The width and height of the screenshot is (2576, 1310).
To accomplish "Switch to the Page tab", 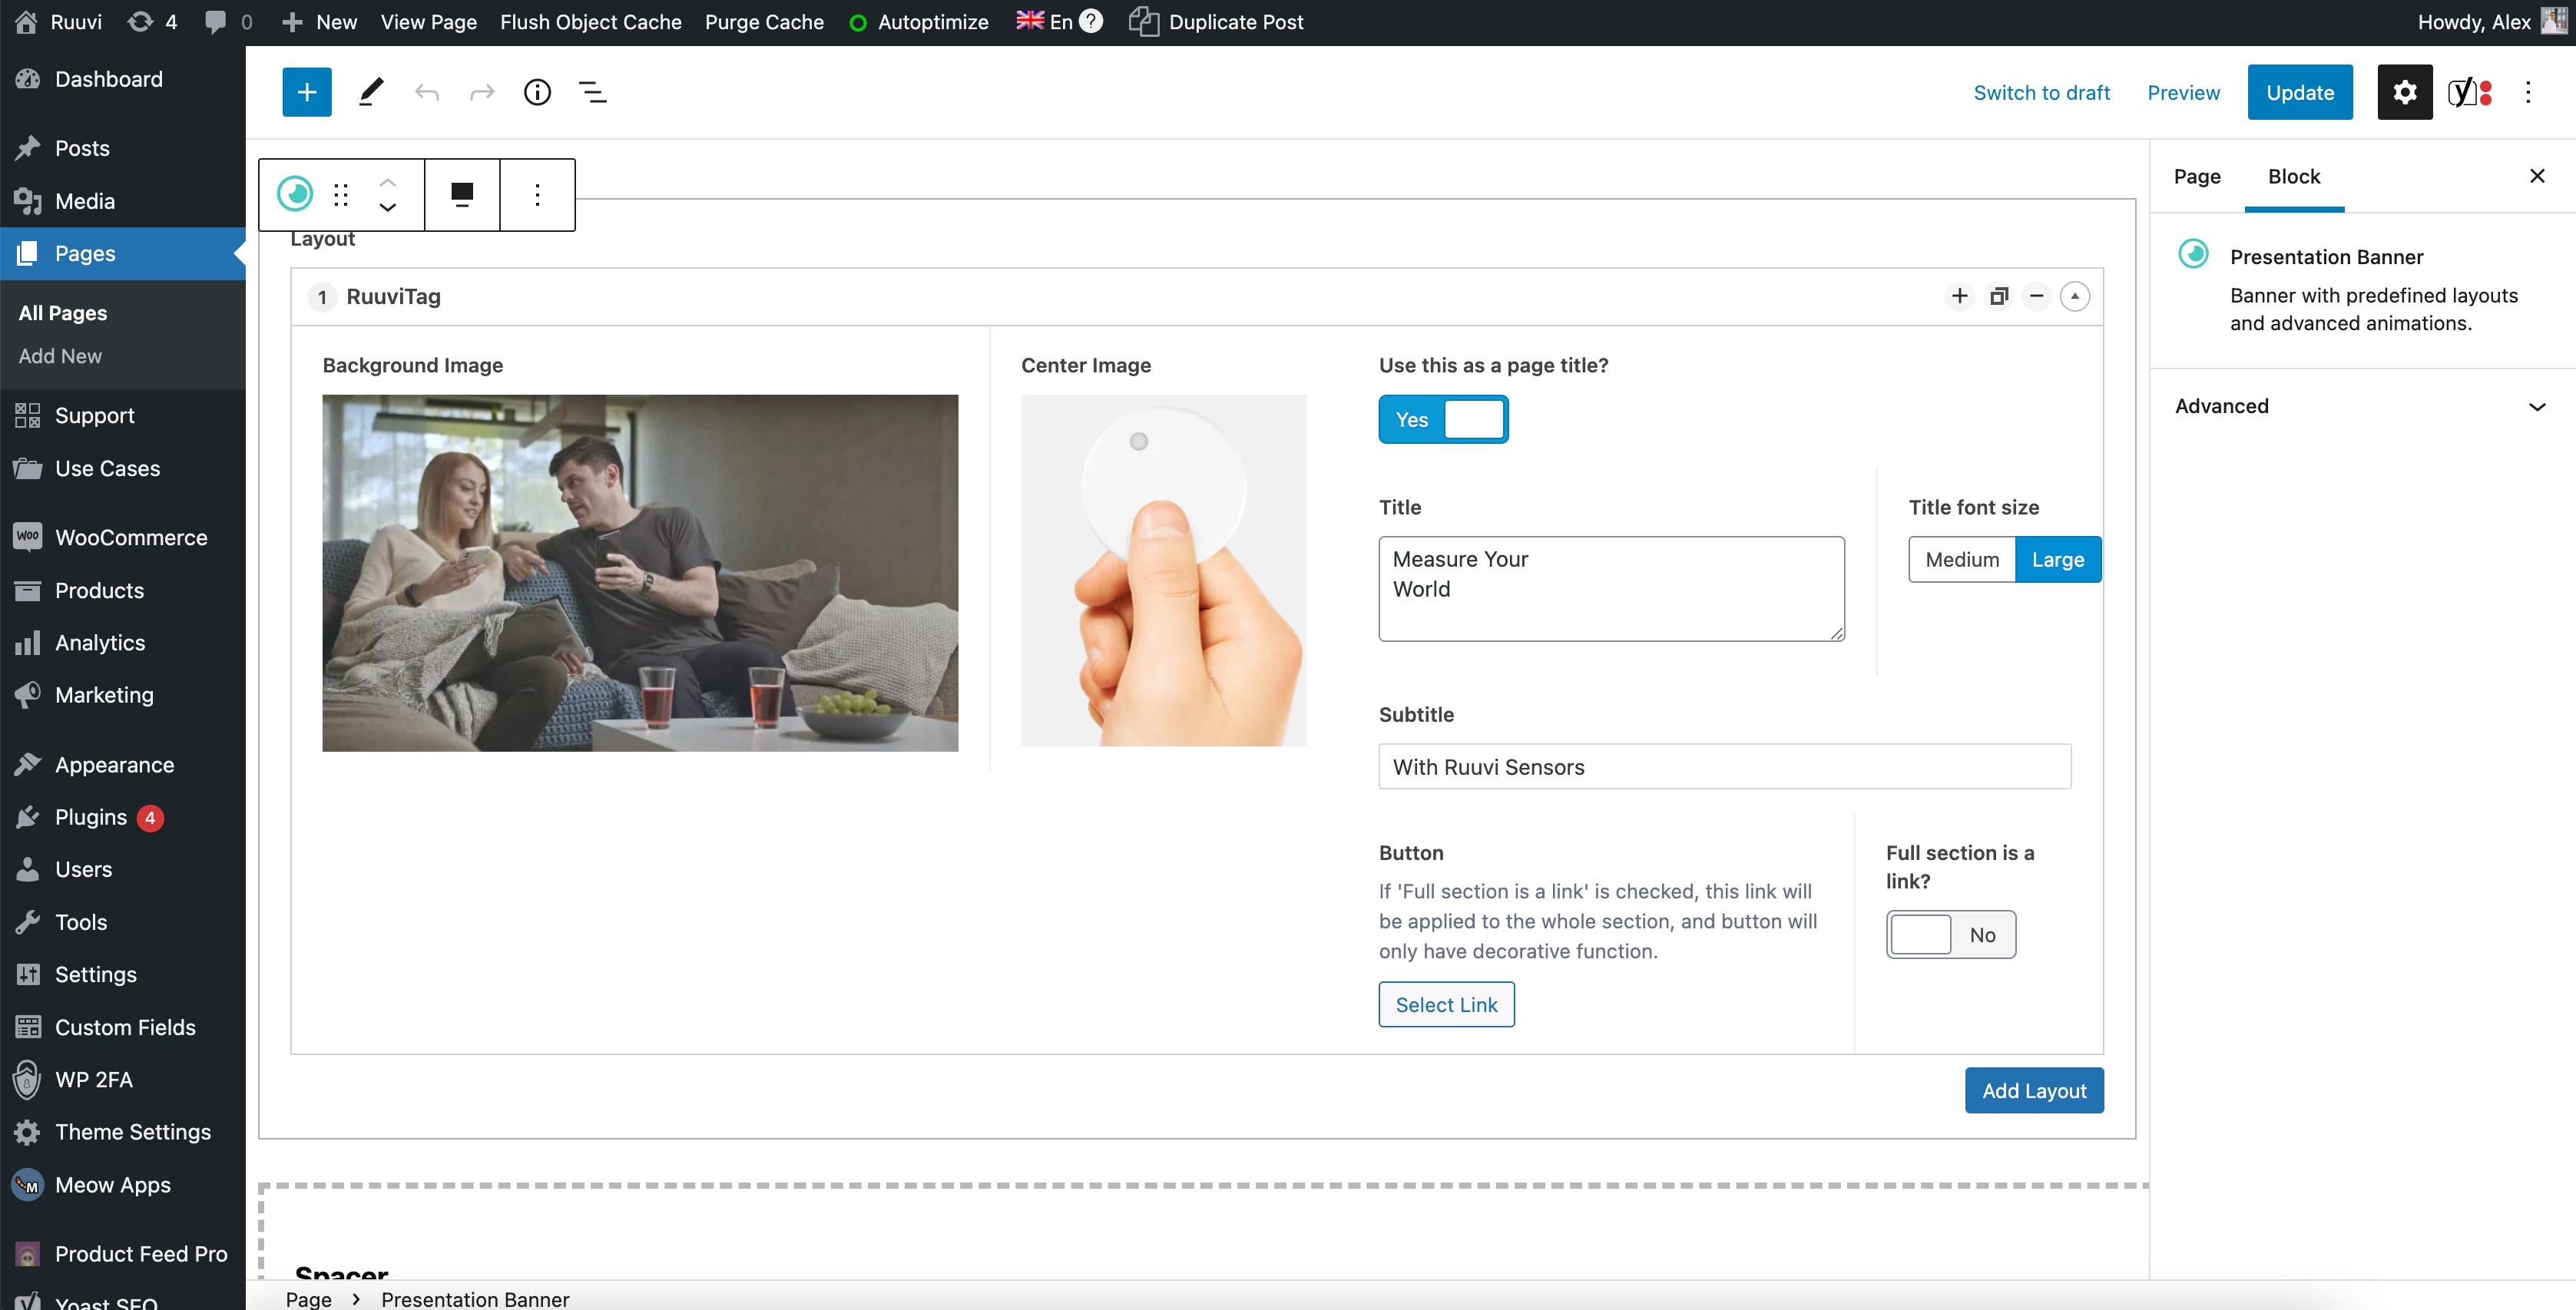I will pyautogui.click(x=2197, y=176).
